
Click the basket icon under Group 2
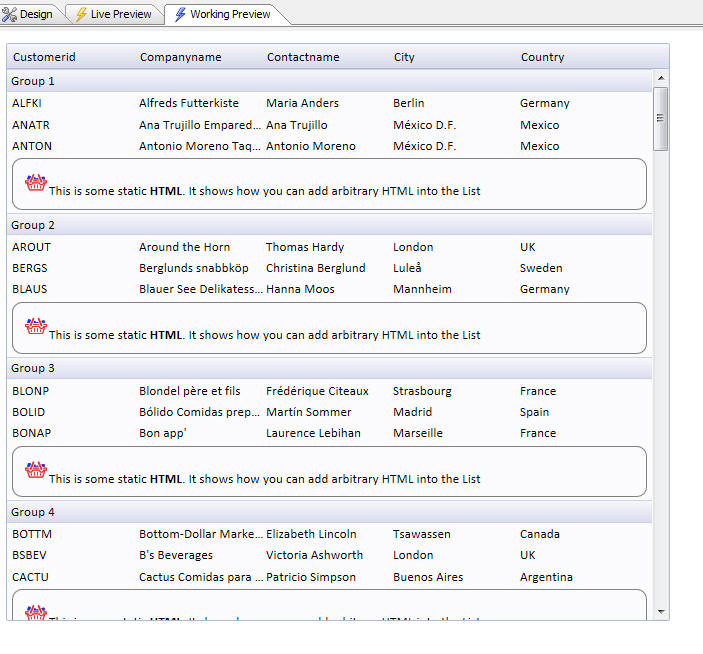(36, 326)
